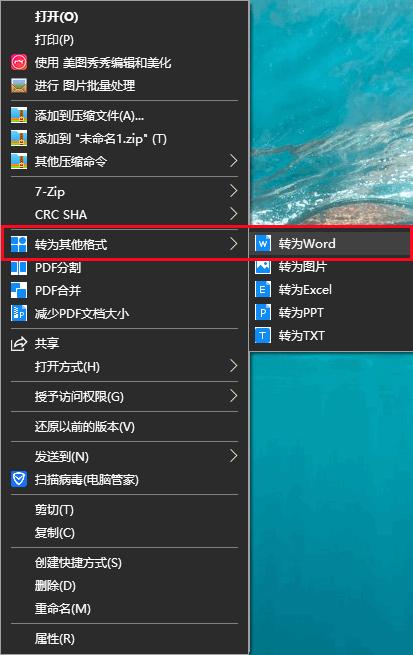Select 添加到 "未命名1.zip" (T) entry

point(125,138)
